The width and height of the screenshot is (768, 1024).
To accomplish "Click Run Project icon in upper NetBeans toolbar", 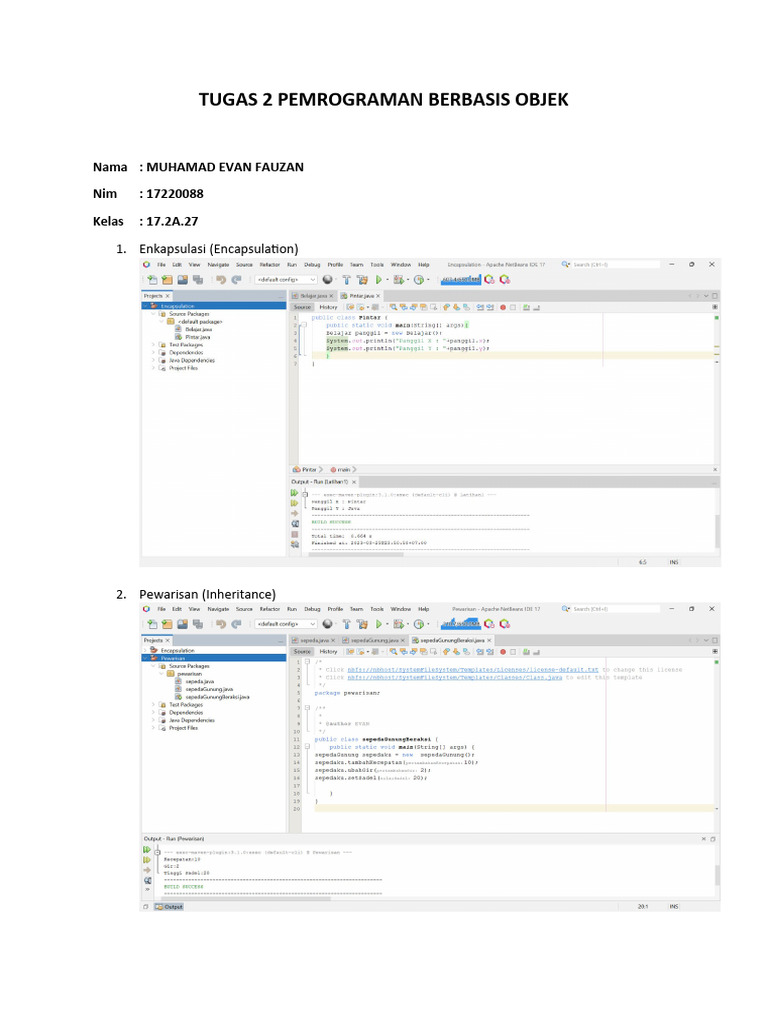I will coord(379,280).
